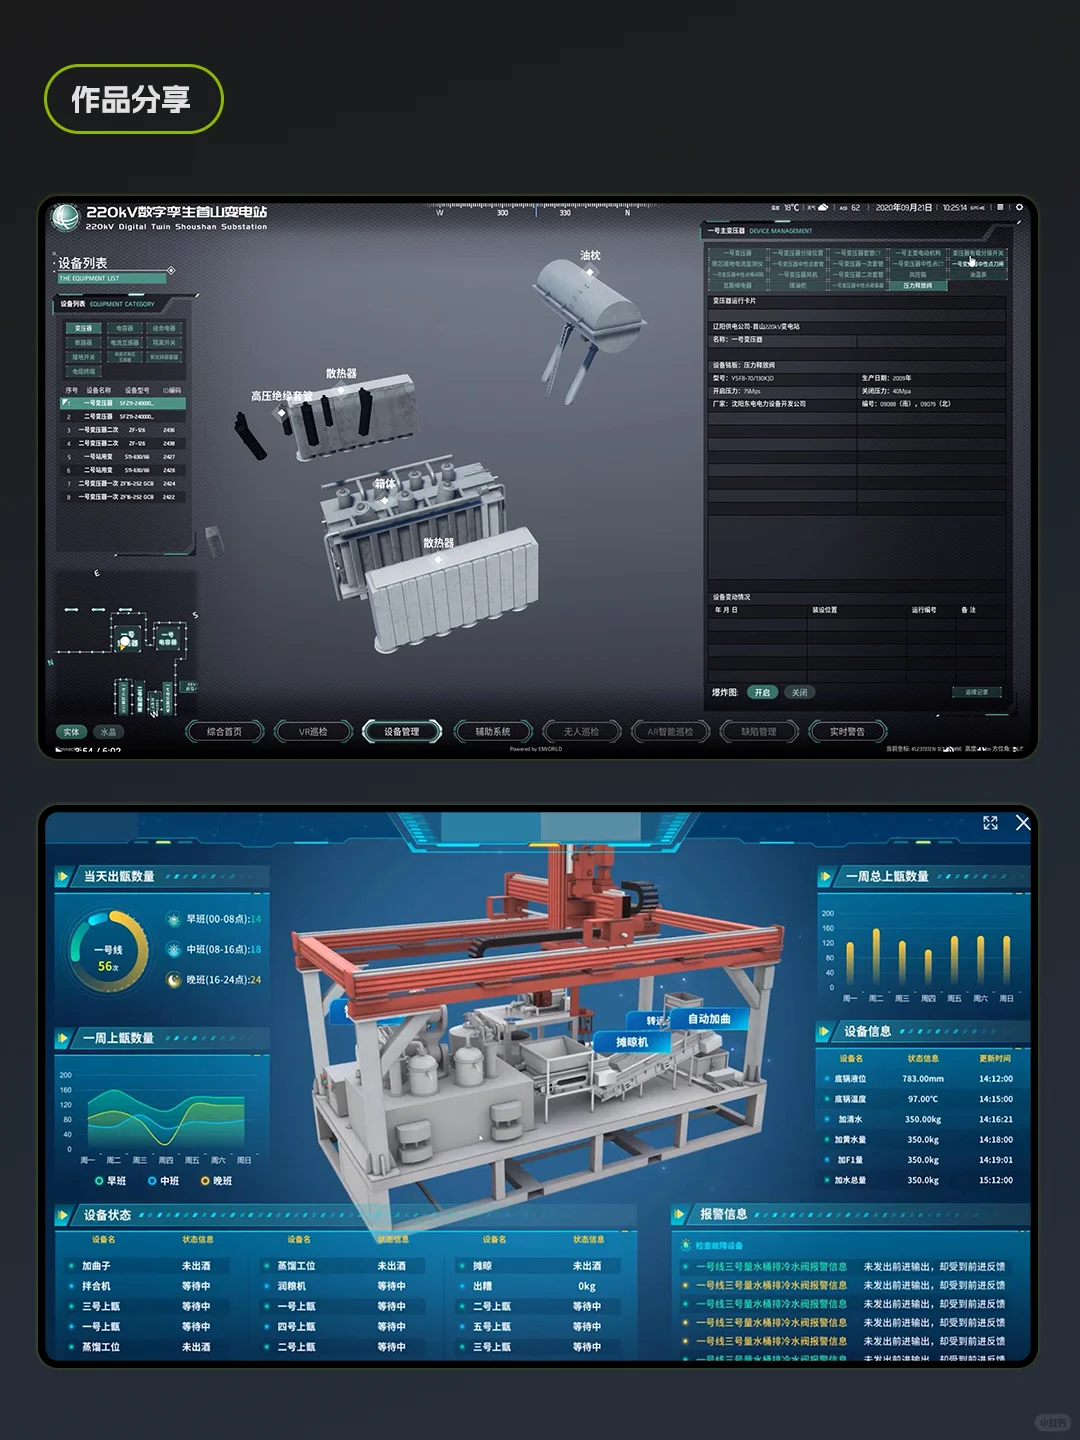Viewport: 1080px width, 1440px height.
Task: Click the 周二 bar in weekly chart
Action: (876, 957)
